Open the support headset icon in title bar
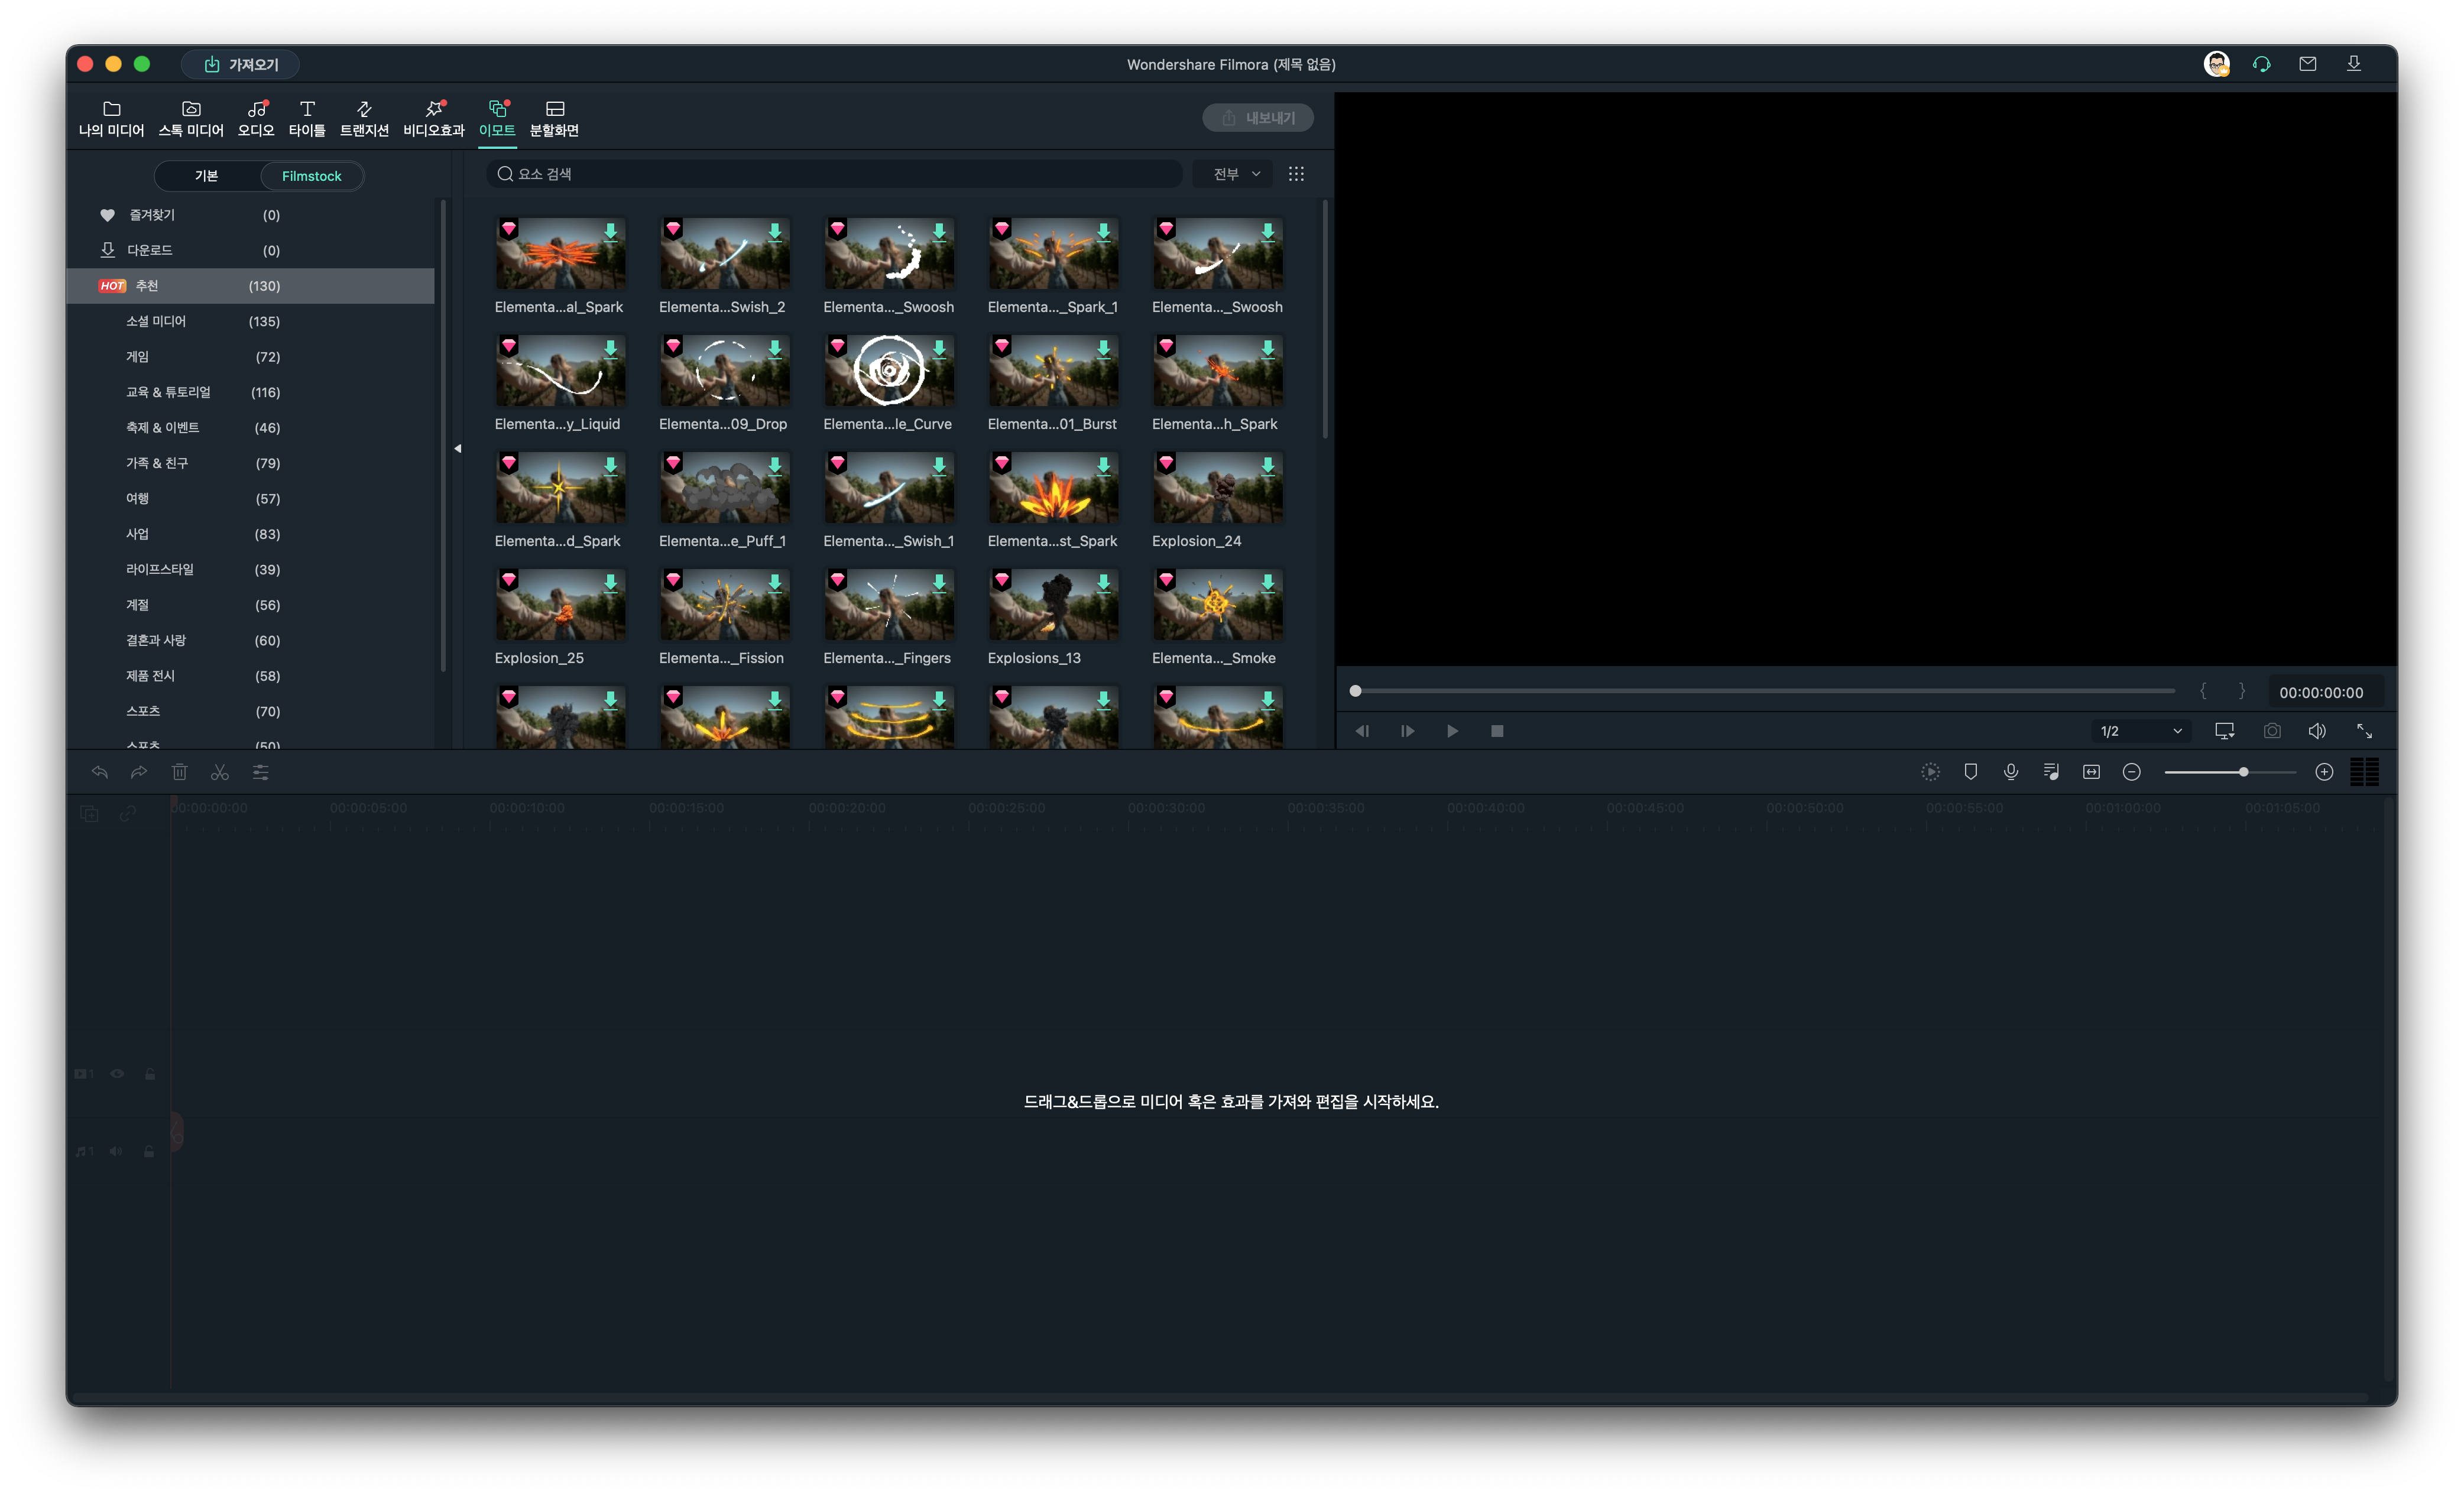Image resolution: width=2464 pixels, height=1494 pixels. (2262, 64)
